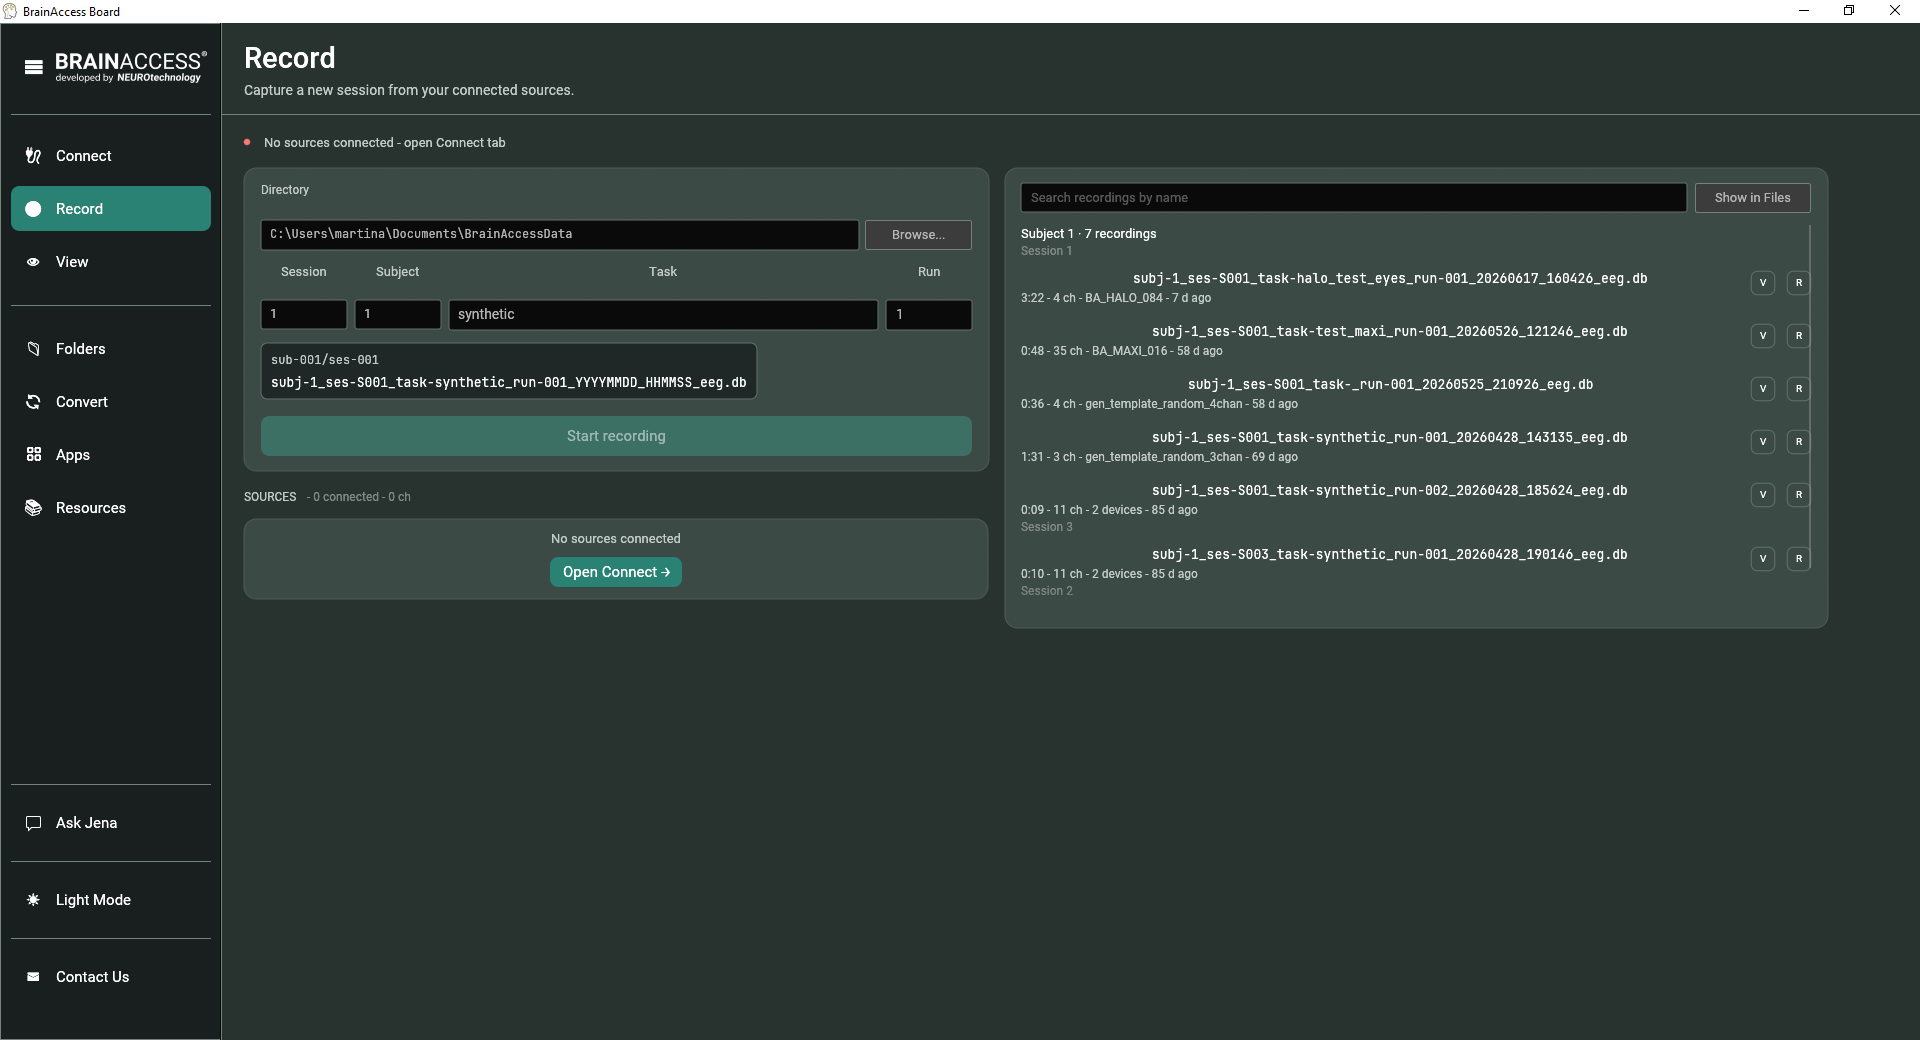Click R button for the synthetic_run-002 recording

tap(1799, 495)
